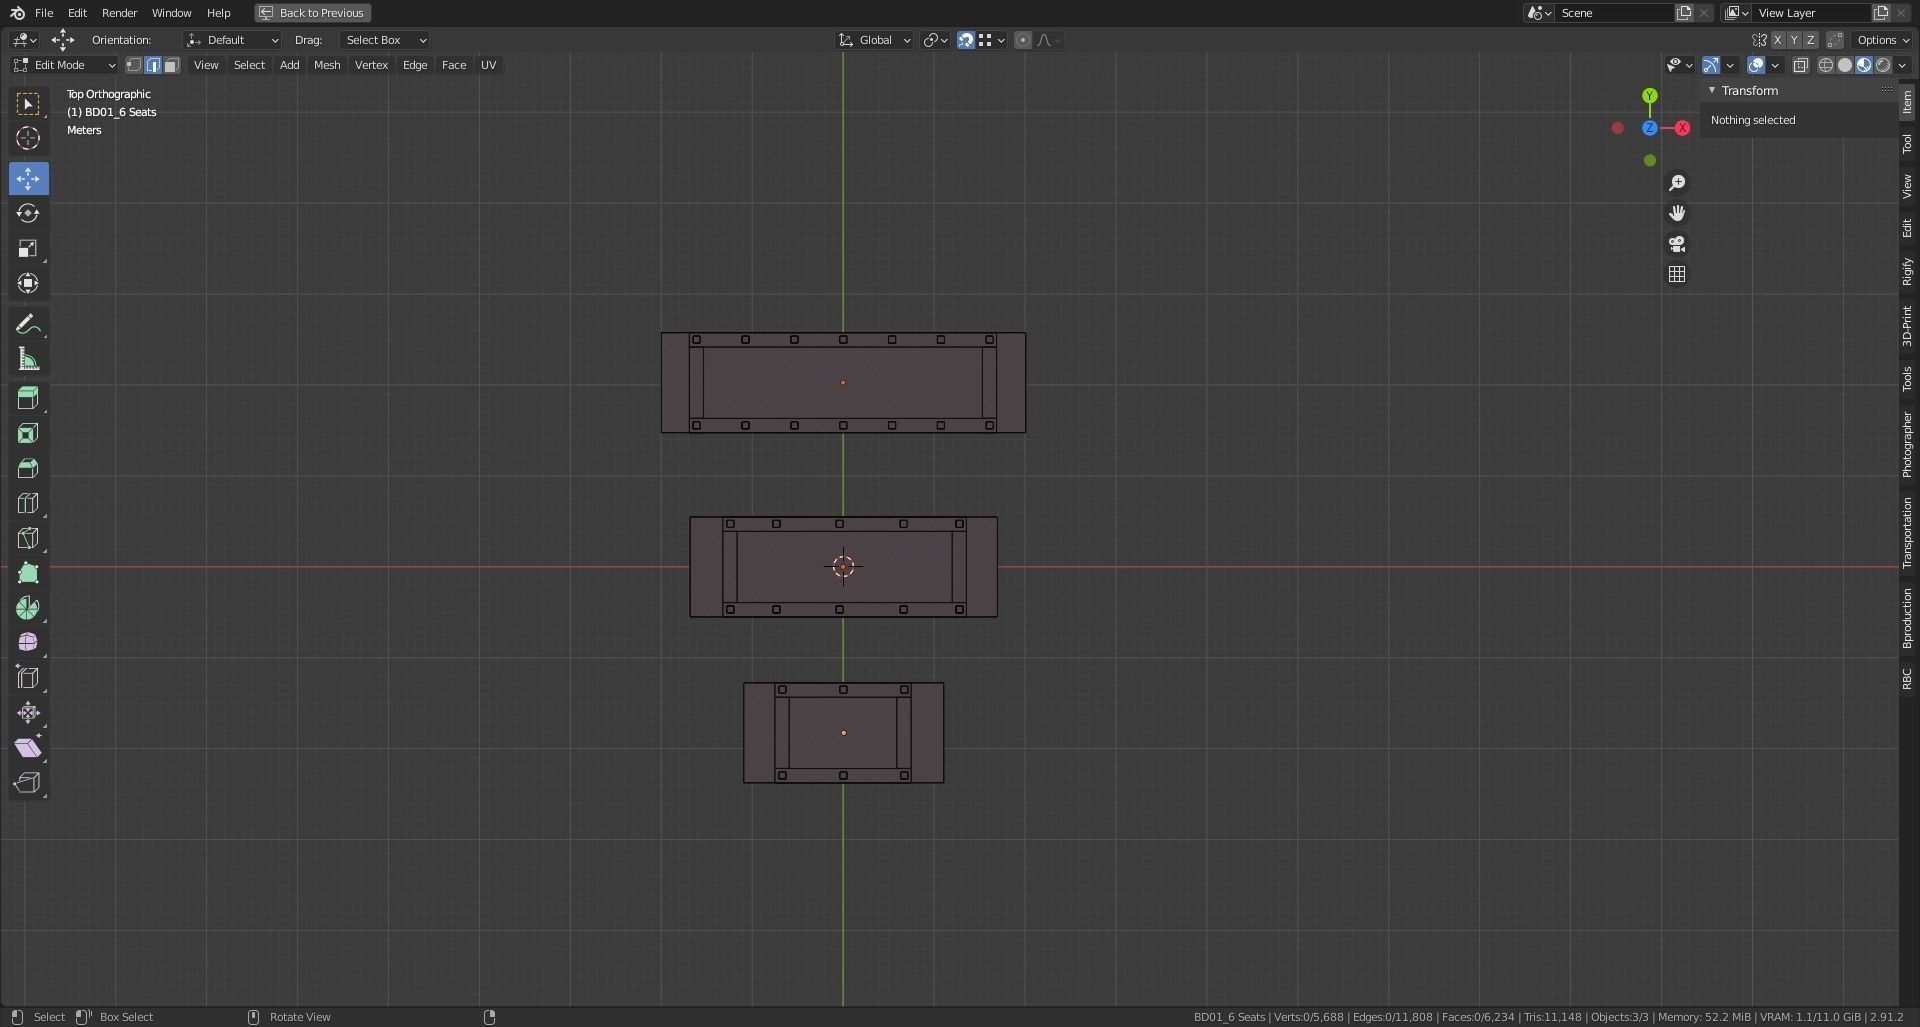Image resolution: width=1920 pixels, height=1027 pixels.
Task: Switch to the Tool sidebar tab
Action: (1908, 144)
